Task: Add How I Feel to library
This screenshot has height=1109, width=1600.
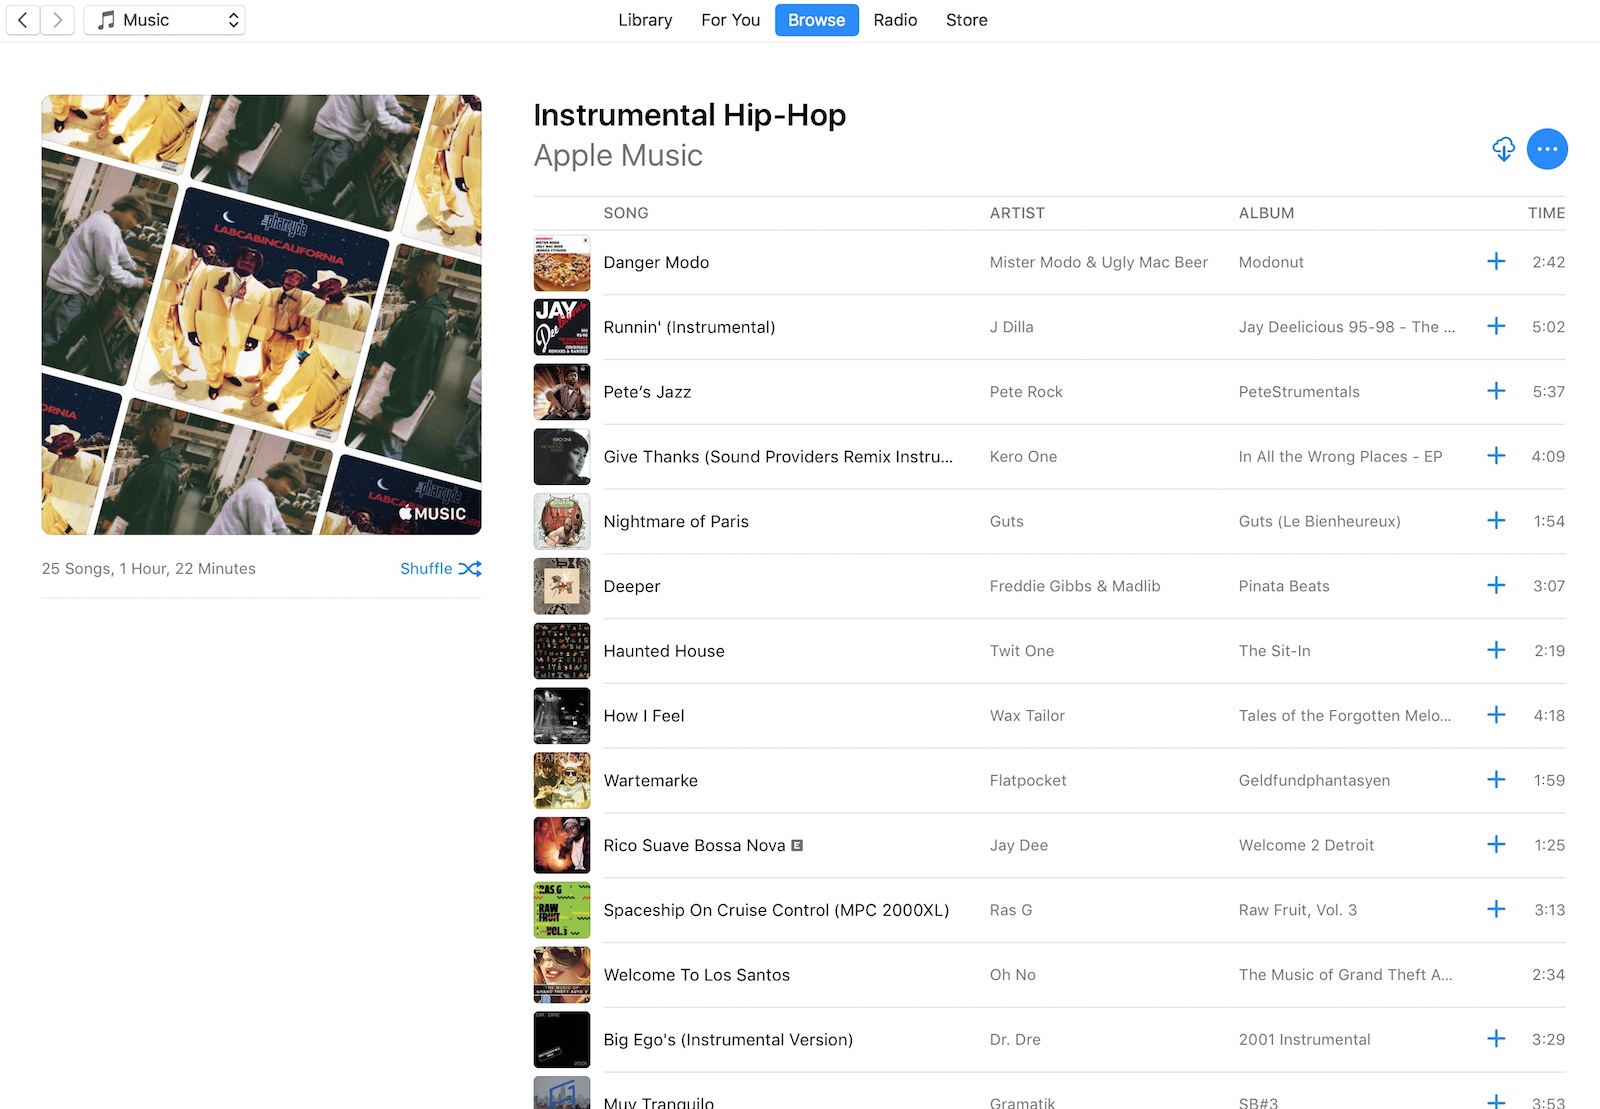Action: [x=1496, y=715]
